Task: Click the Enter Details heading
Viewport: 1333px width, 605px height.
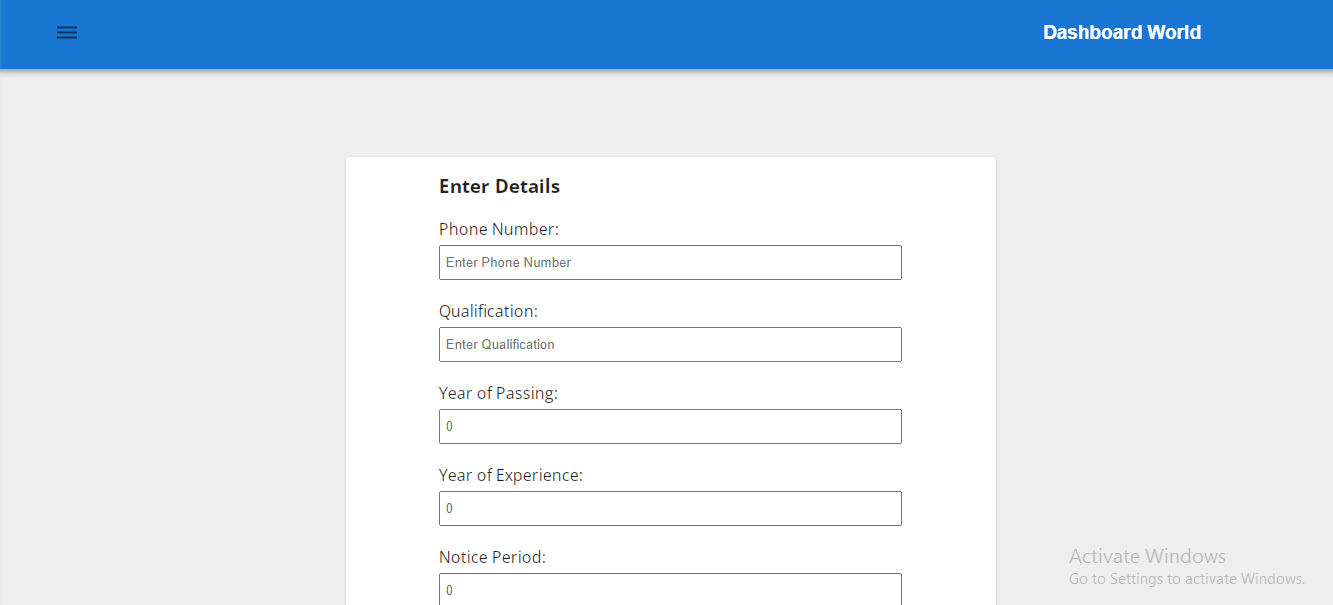Action: coord(499,186)
